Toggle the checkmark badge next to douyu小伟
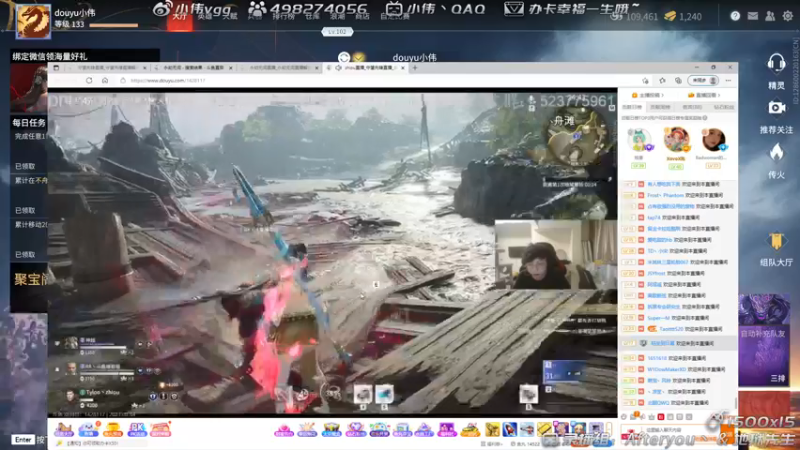The width and height of the screenshot is (800, 450). [359, 58]
